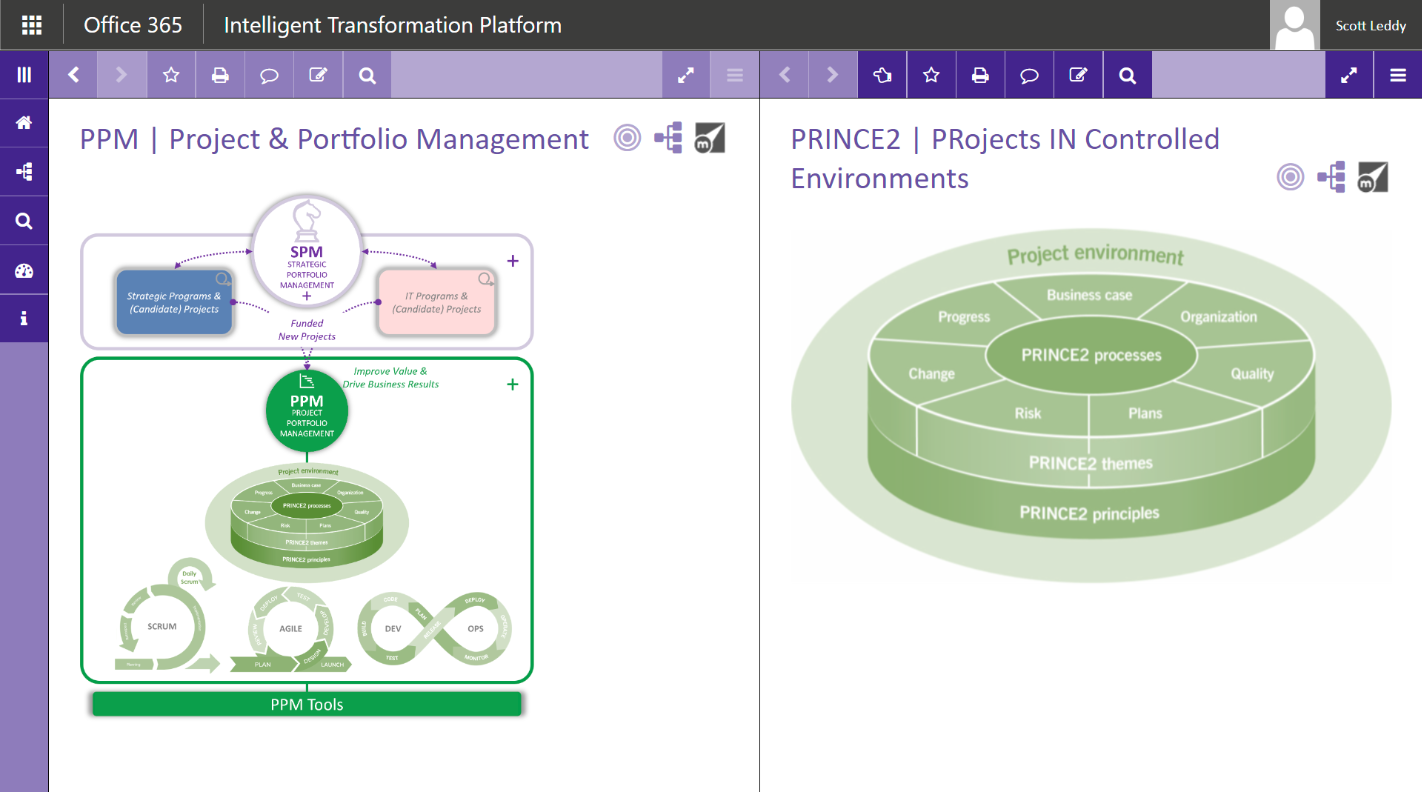Select Quality theme segment
The height and width of the screenshot is (792, 1422).
click(1252, 374)
